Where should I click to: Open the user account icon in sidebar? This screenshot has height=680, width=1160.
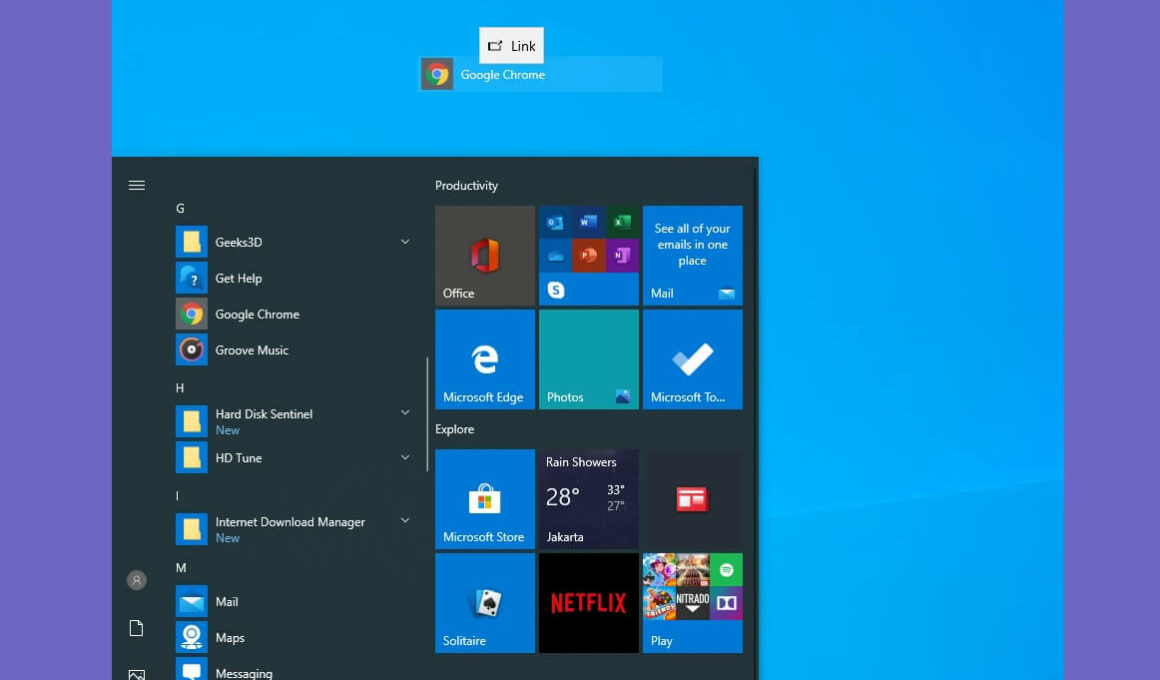137,581
